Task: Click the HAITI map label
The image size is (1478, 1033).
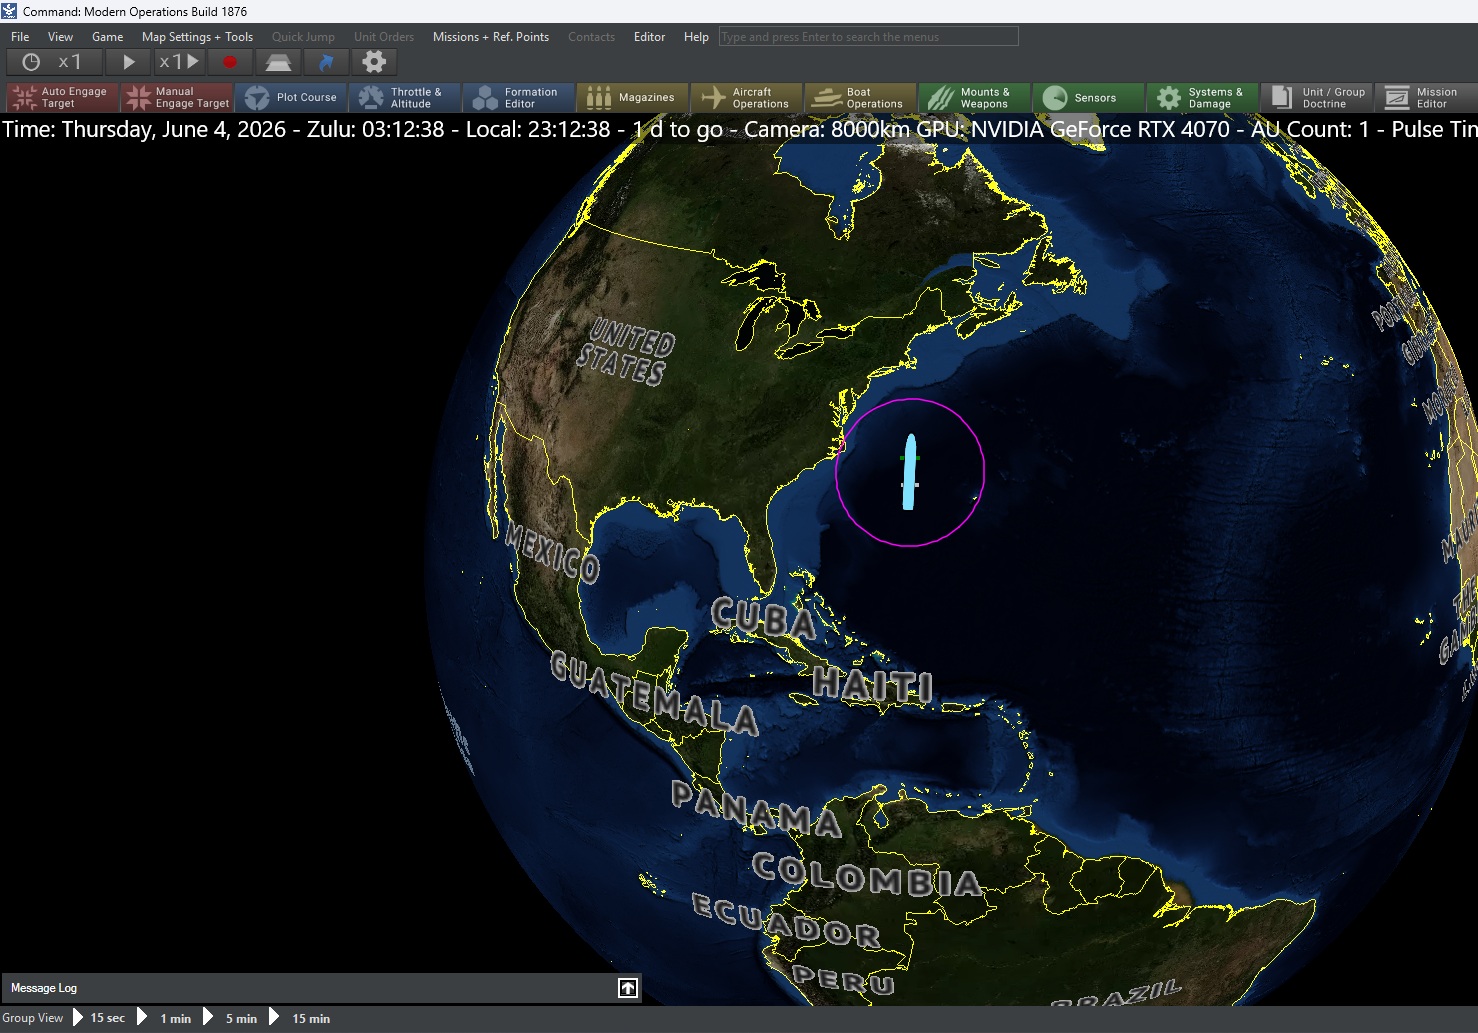Action: point(873,685)
